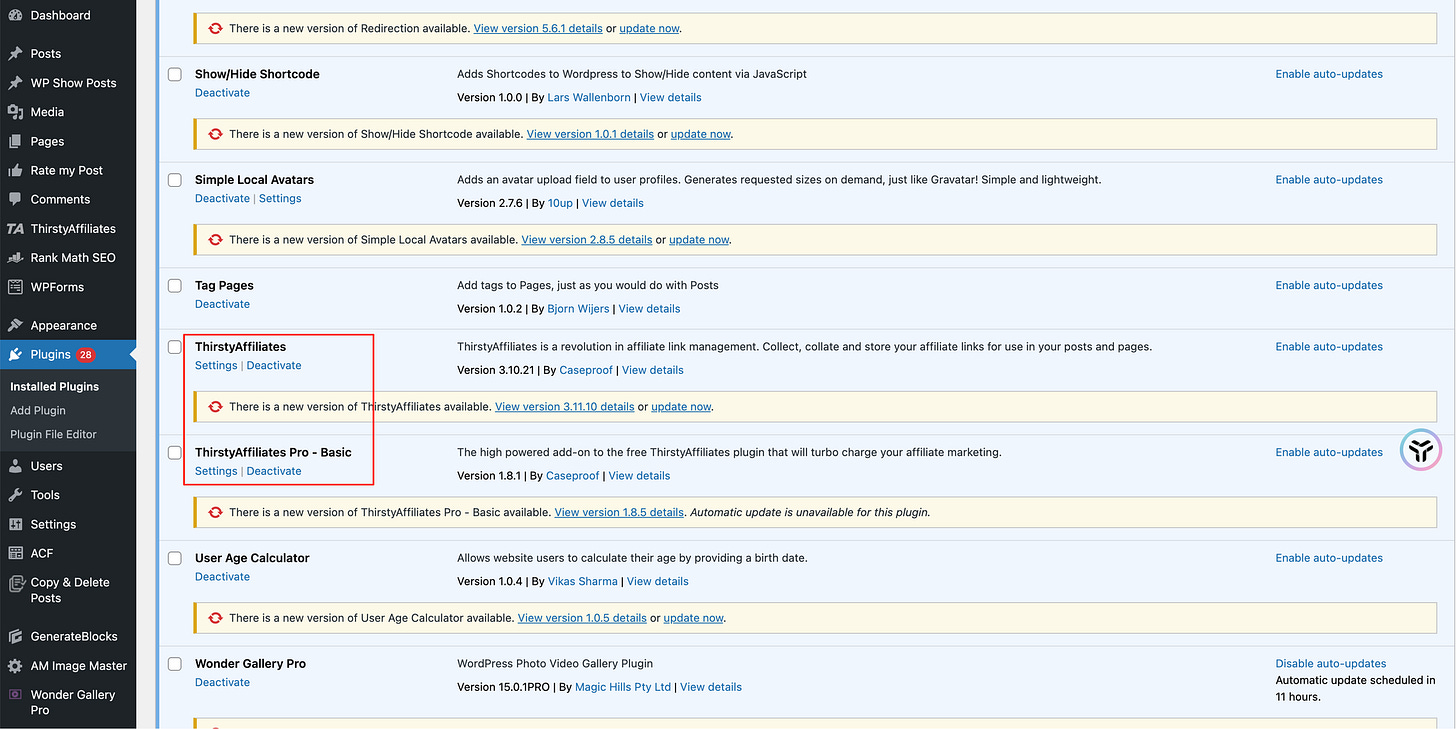The image size is (1456, 729).
Task: Click the Appearance paintbrush icon
Action: pyautogui.click(x=15, y=325)
